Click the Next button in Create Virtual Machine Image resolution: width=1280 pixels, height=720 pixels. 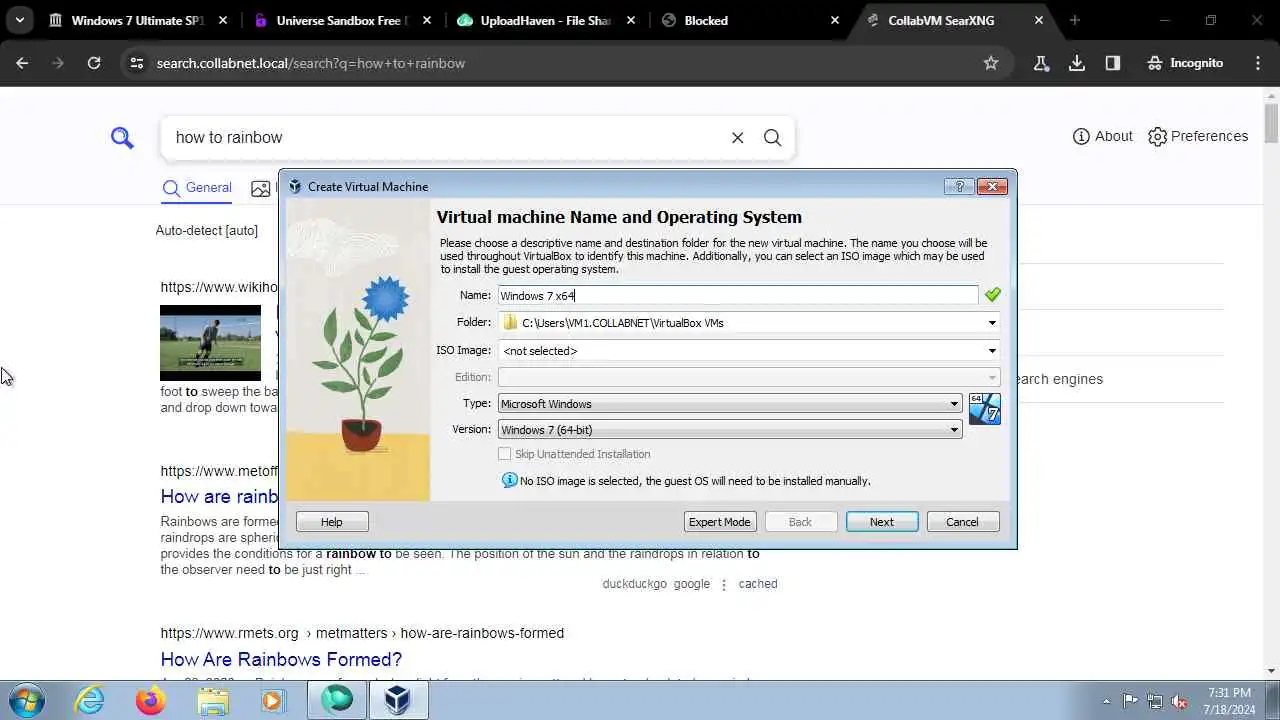pos(881,522)
